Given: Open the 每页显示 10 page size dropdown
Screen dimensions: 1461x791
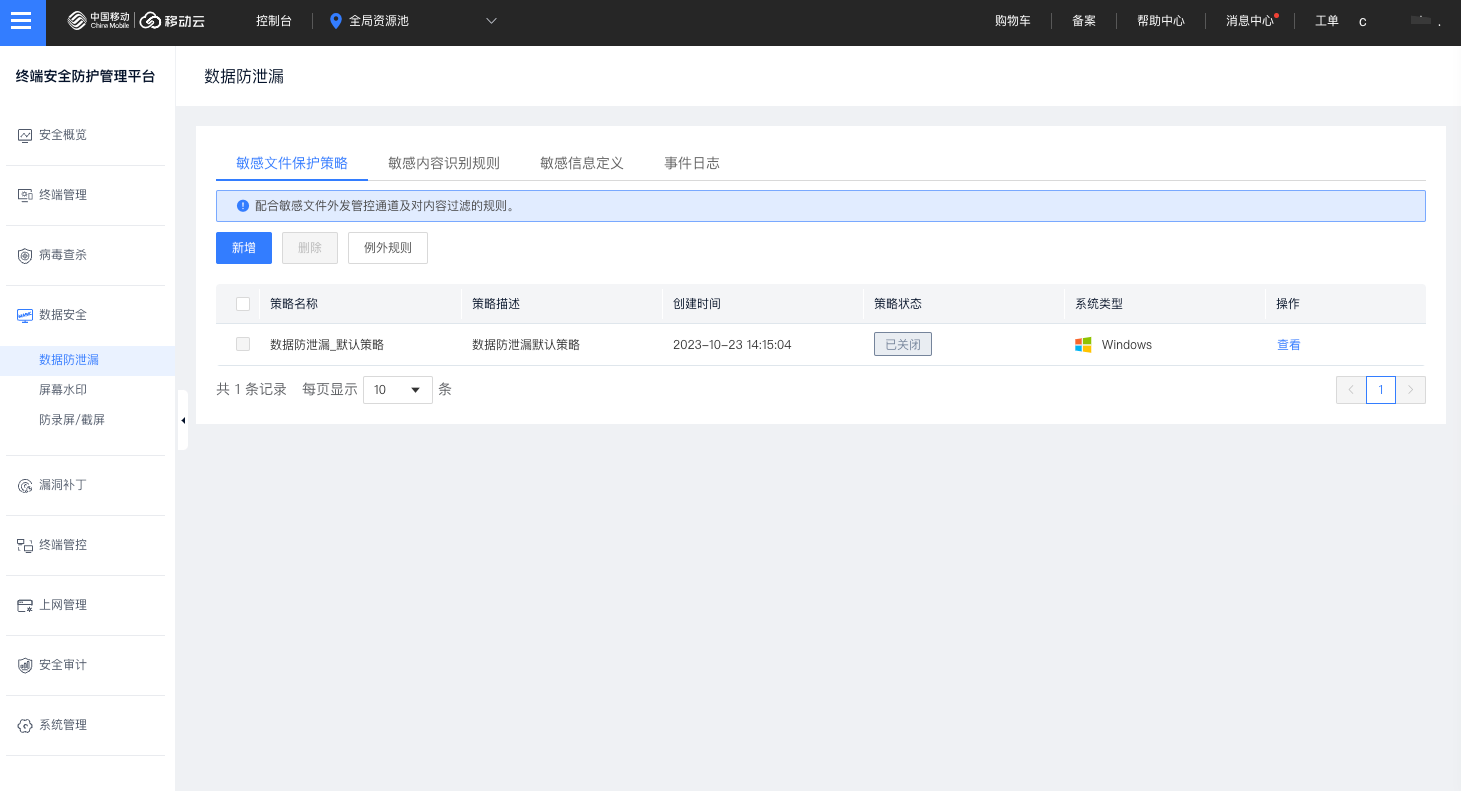Looking at the screenshot, I should coord(398,390).
